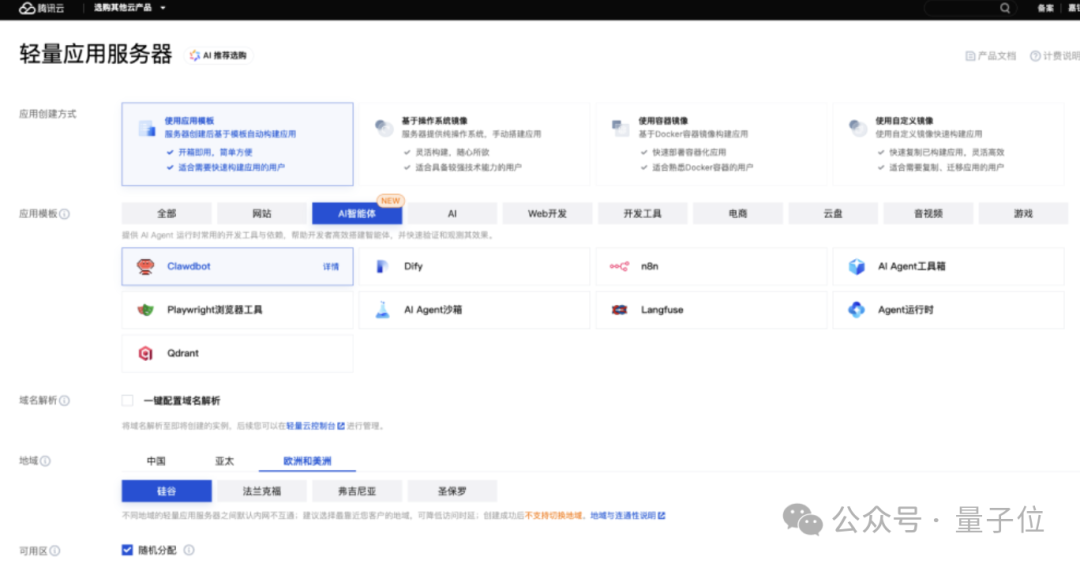Open the 详情 link on Clawdbot card

(331, 267)
